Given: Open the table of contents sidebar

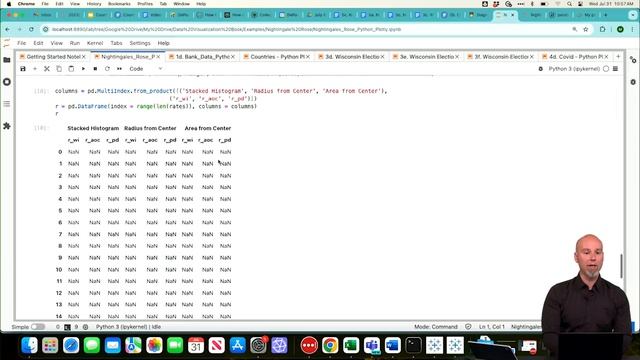Looking at the screenshot, I should point(7,104).
